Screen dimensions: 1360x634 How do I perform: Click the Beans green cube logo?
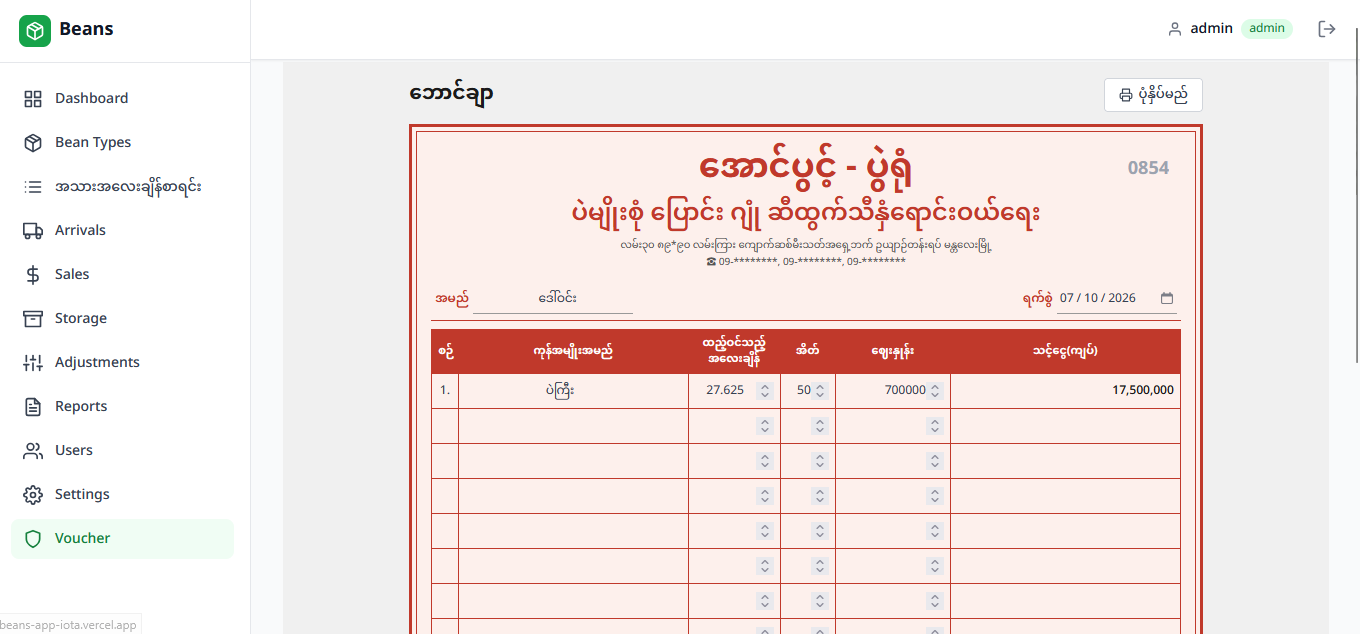[35, 30]
